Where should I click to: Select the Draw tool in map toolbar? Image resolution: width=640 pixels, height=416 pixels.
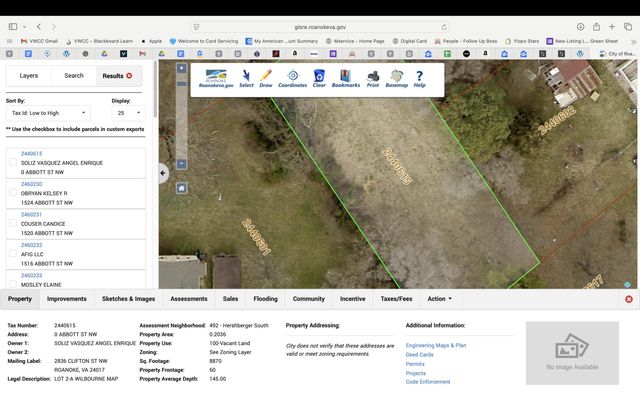(266, 78)
